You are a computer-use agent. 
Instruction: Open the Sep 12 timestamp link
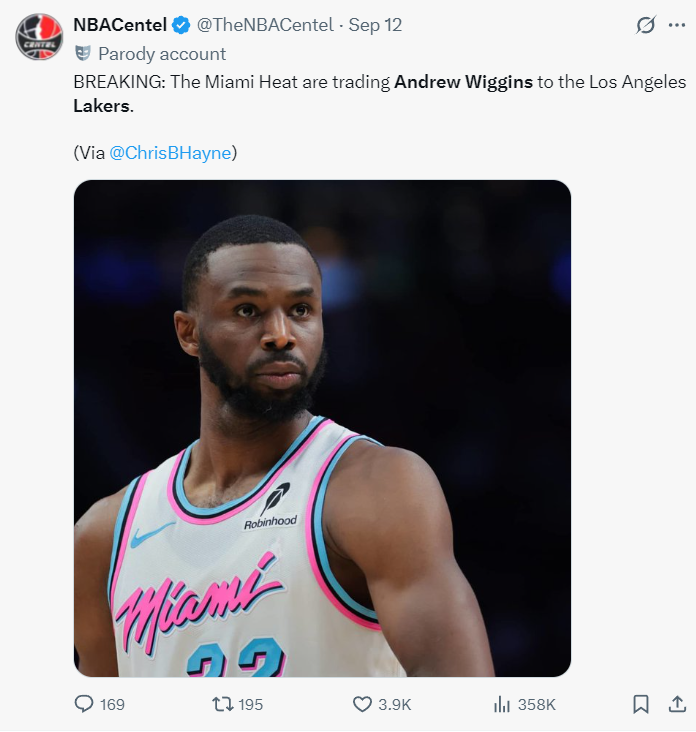(x=375, y=25)
